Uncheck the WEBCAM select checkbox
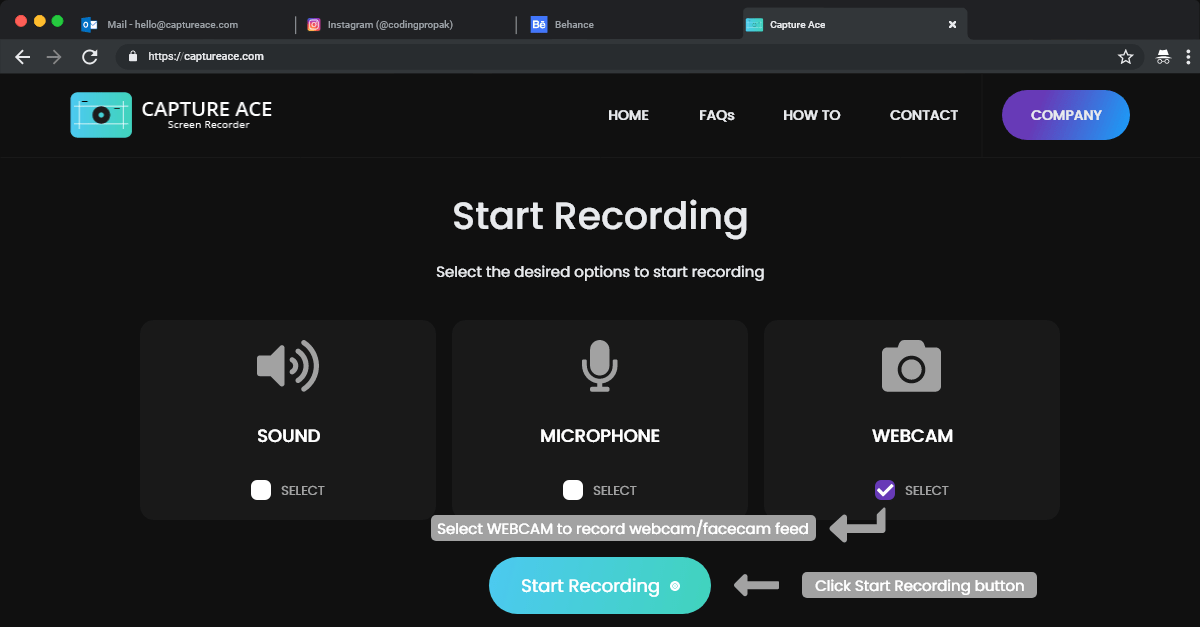This screenshot has height=627, width=1200. pyautogui.click(x=885, y=490)
